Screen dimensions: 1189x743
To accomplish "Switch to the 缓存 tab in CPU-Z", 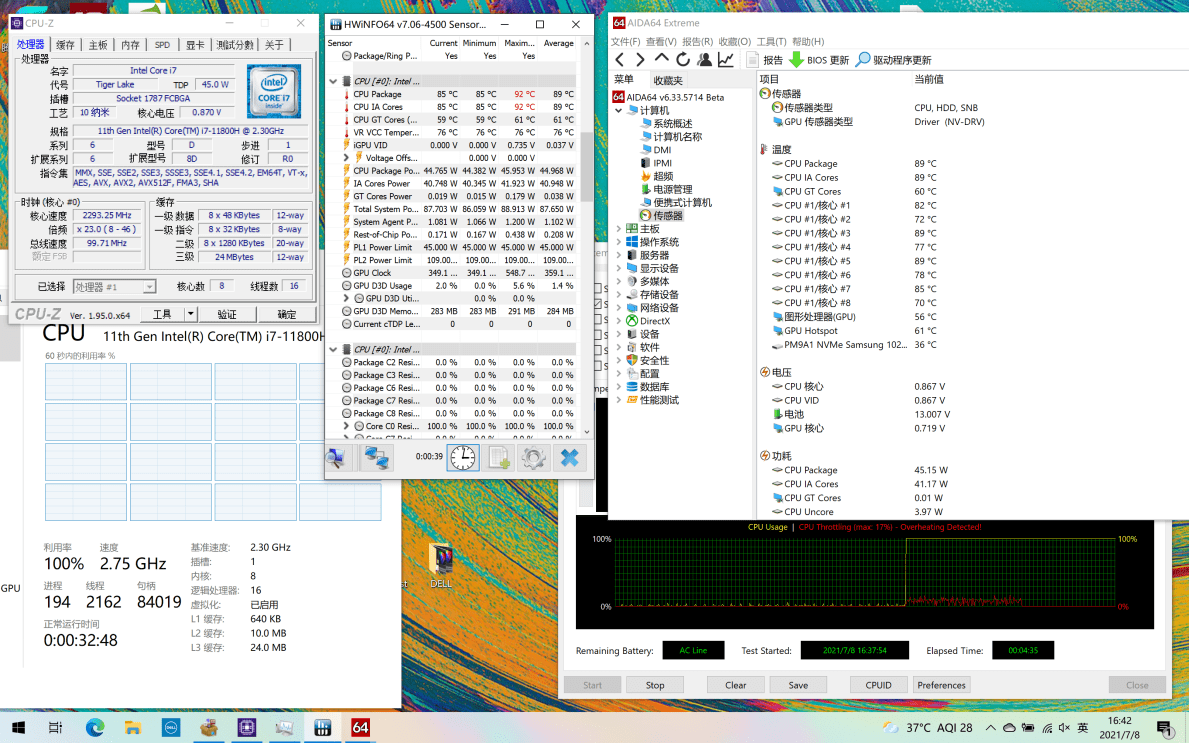I will [65, 45].
